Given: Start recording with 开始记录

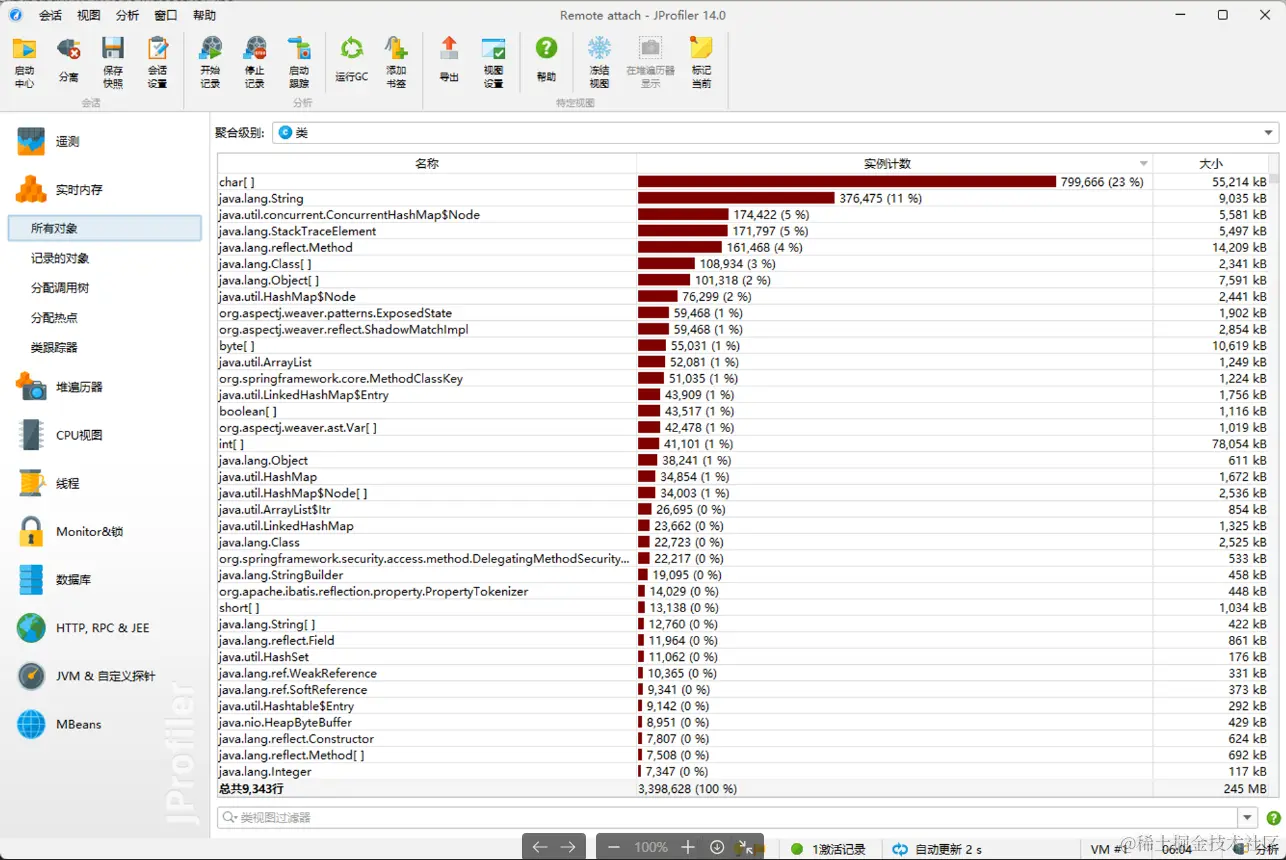Looking at the screenshot, I should point(210,62).
